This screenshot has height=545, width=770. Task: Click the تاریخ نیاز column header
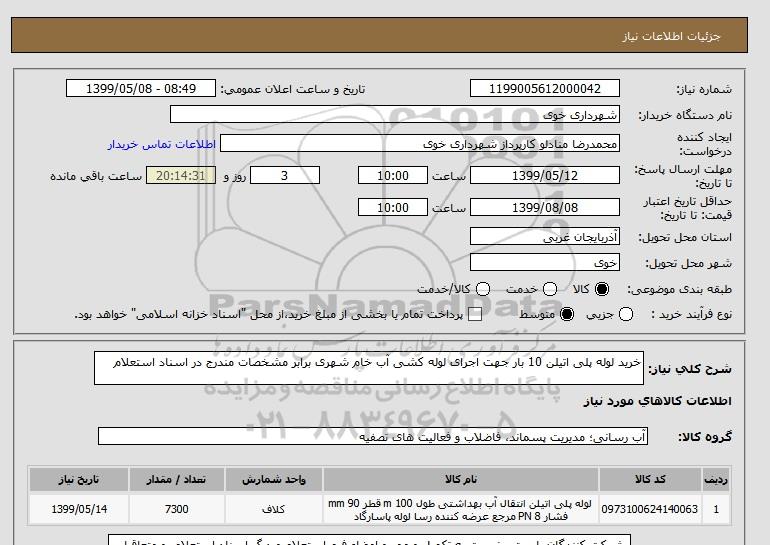79,479
